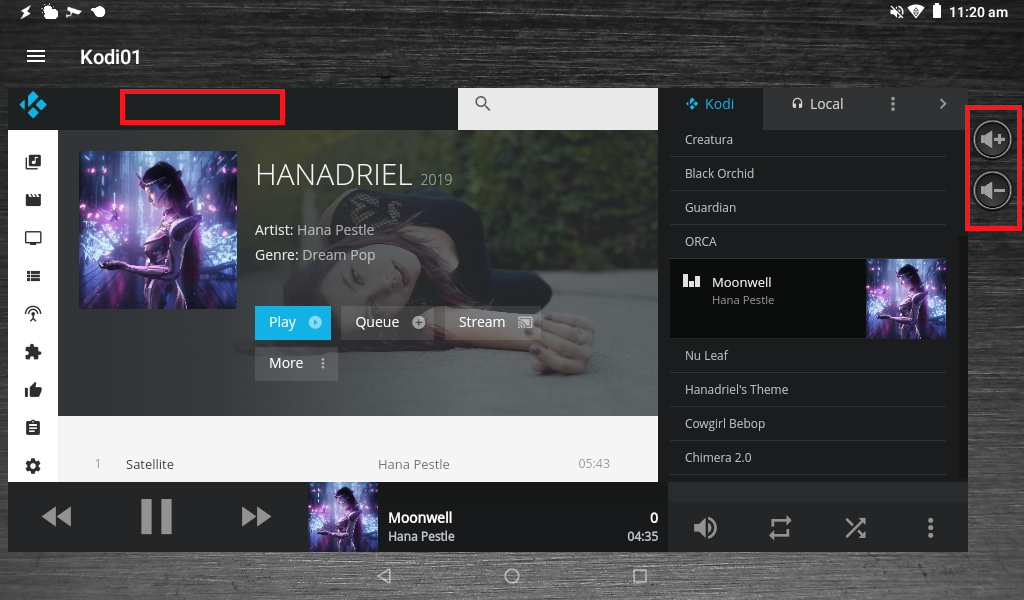Open the Add-ons puzzle icon

coord(33,353)
